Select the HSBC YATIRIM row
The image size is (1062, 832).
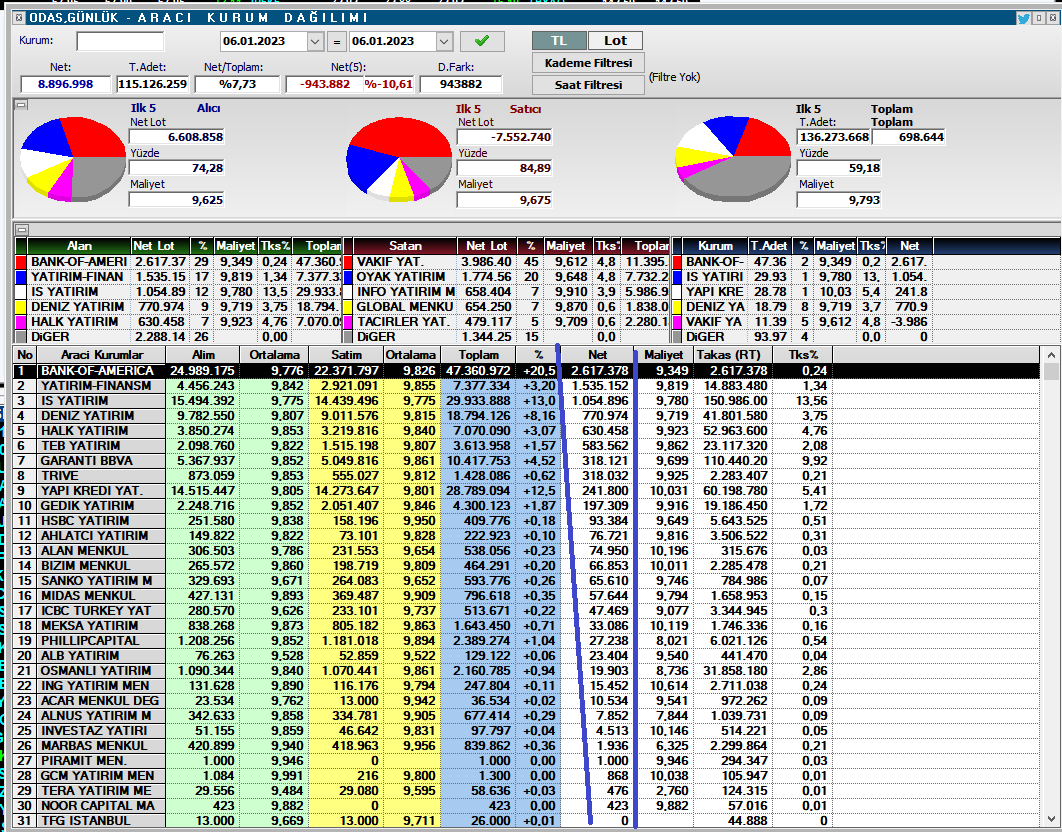pyautogui.click(x=526, y=520)
